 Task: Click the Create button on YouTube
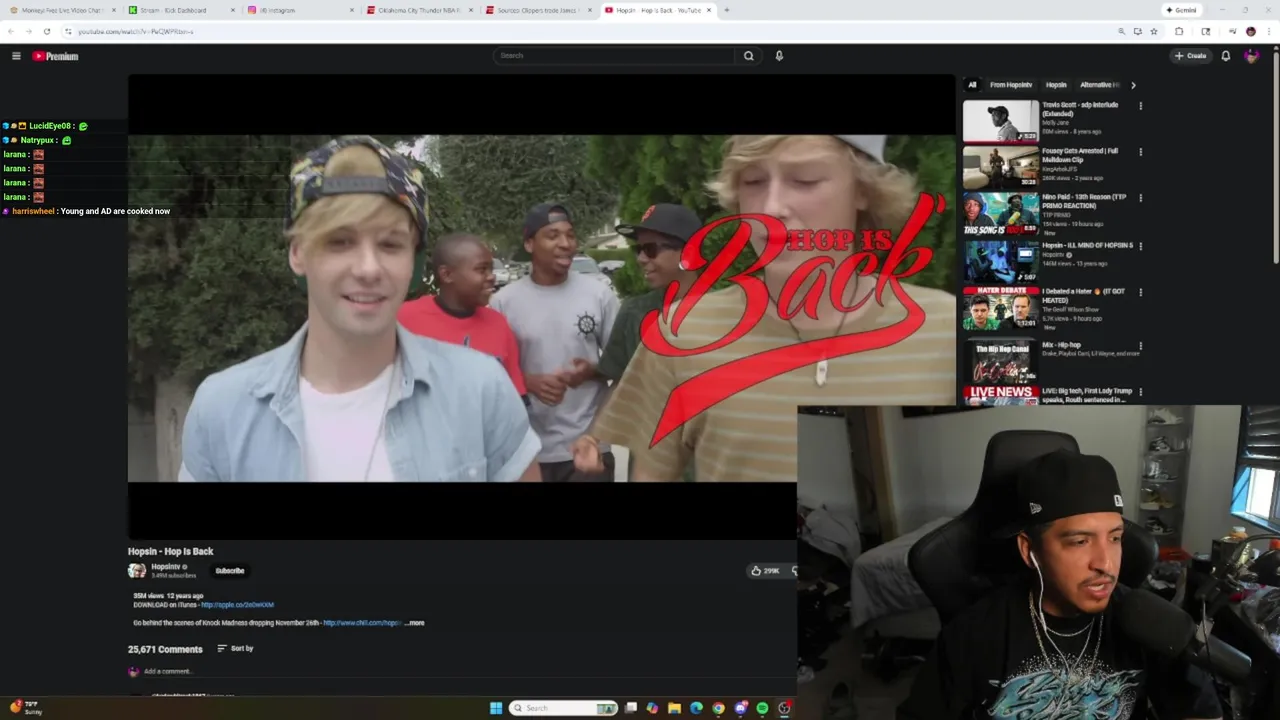pyautogui.click(x=1191, y=56)
